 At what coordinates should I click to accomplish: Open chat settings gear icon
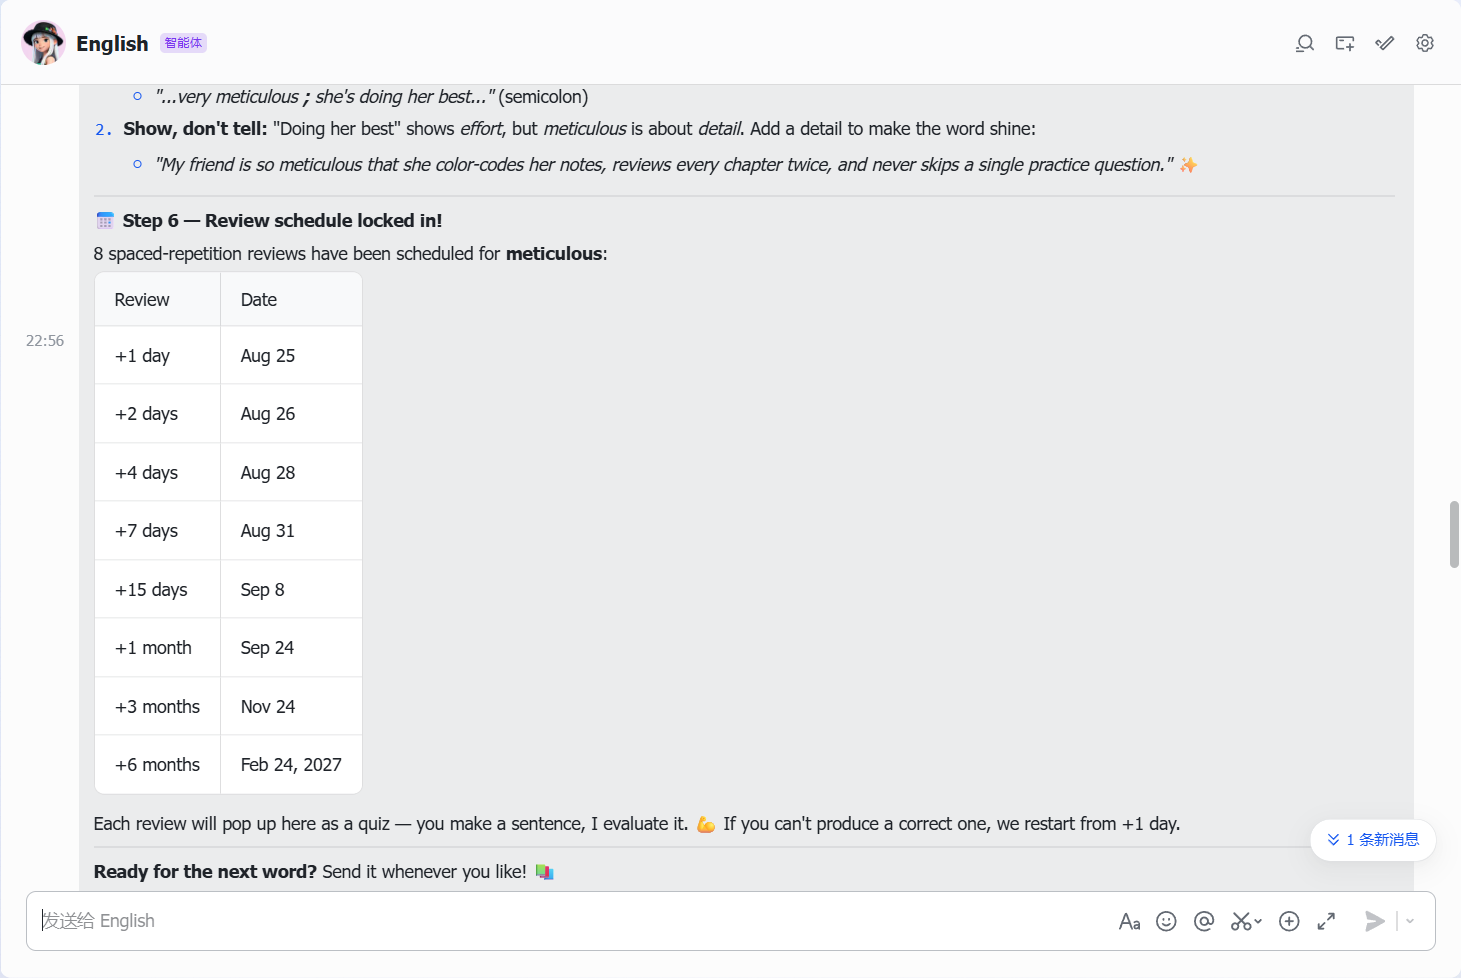[x=1425, y=43]
